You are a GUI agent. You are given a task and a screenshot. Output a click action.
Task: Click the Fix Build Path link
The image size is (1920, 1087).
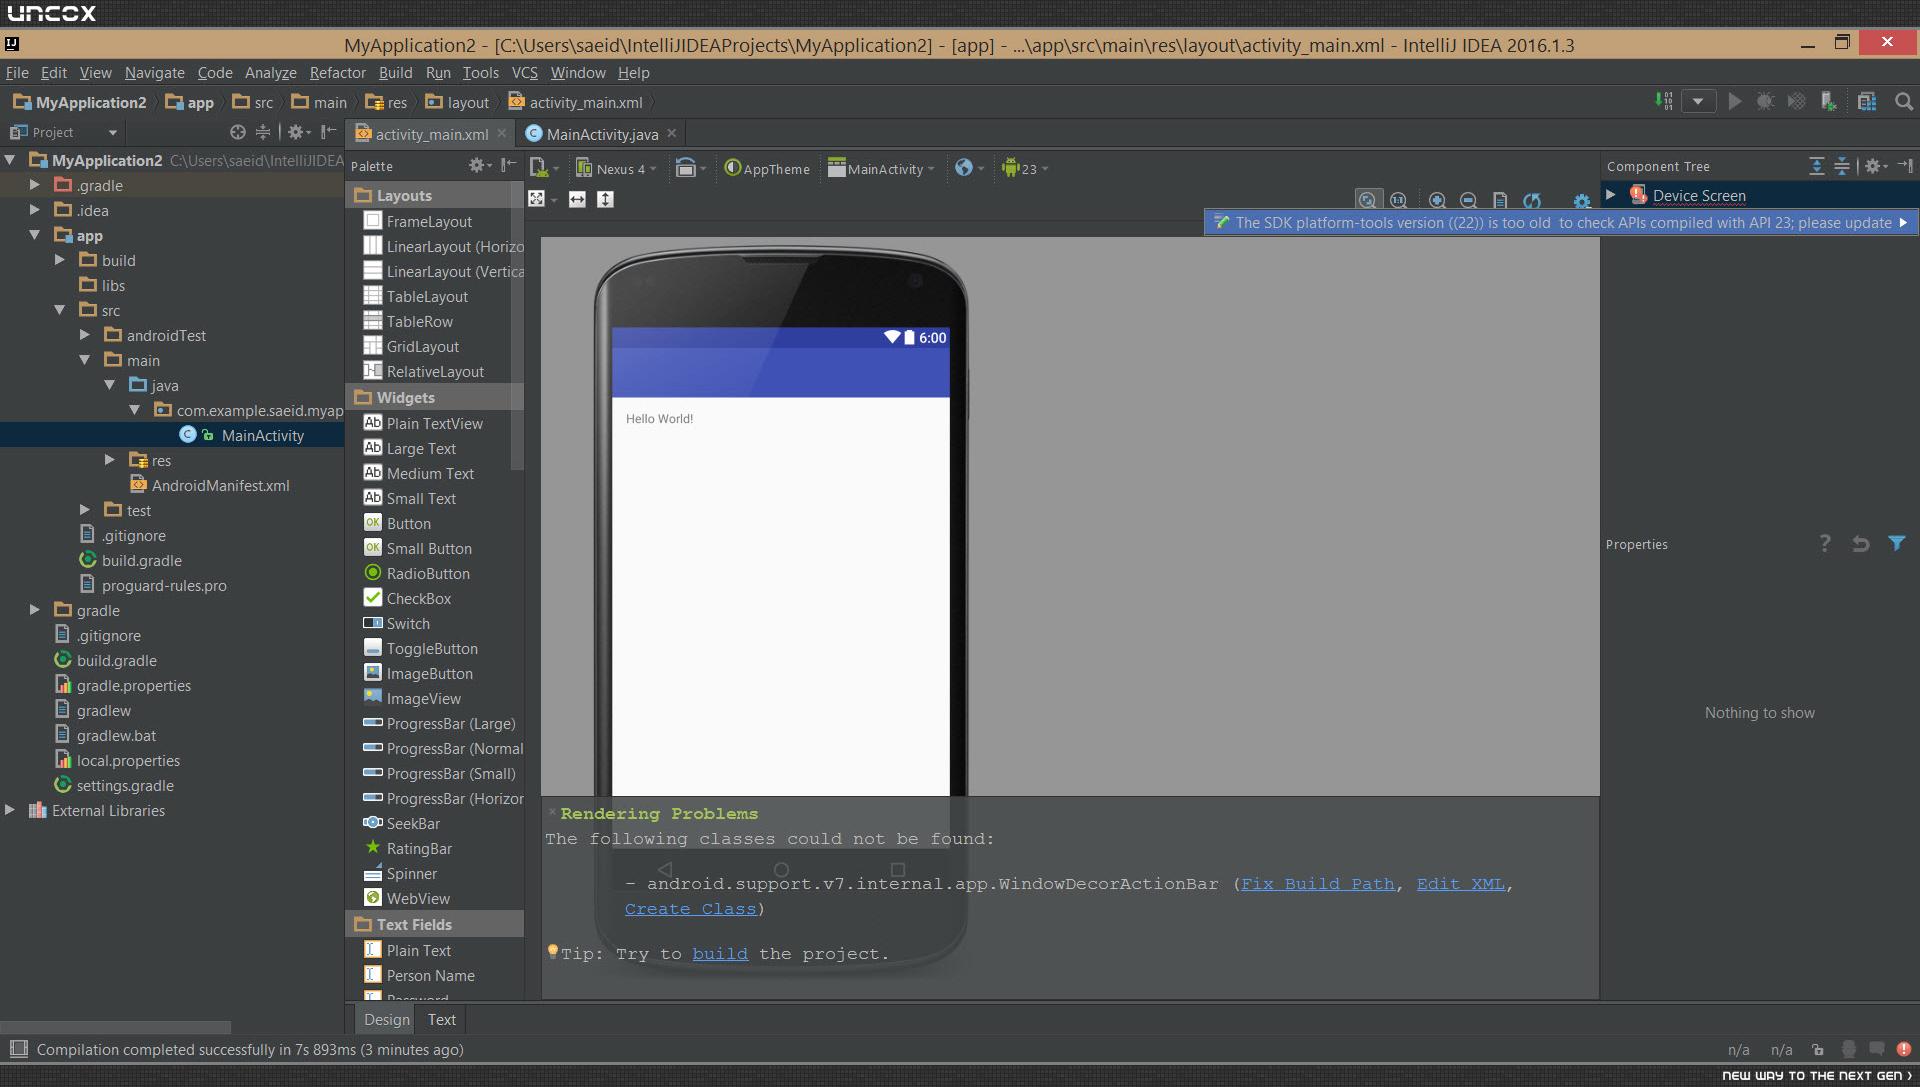(1318, 884)
